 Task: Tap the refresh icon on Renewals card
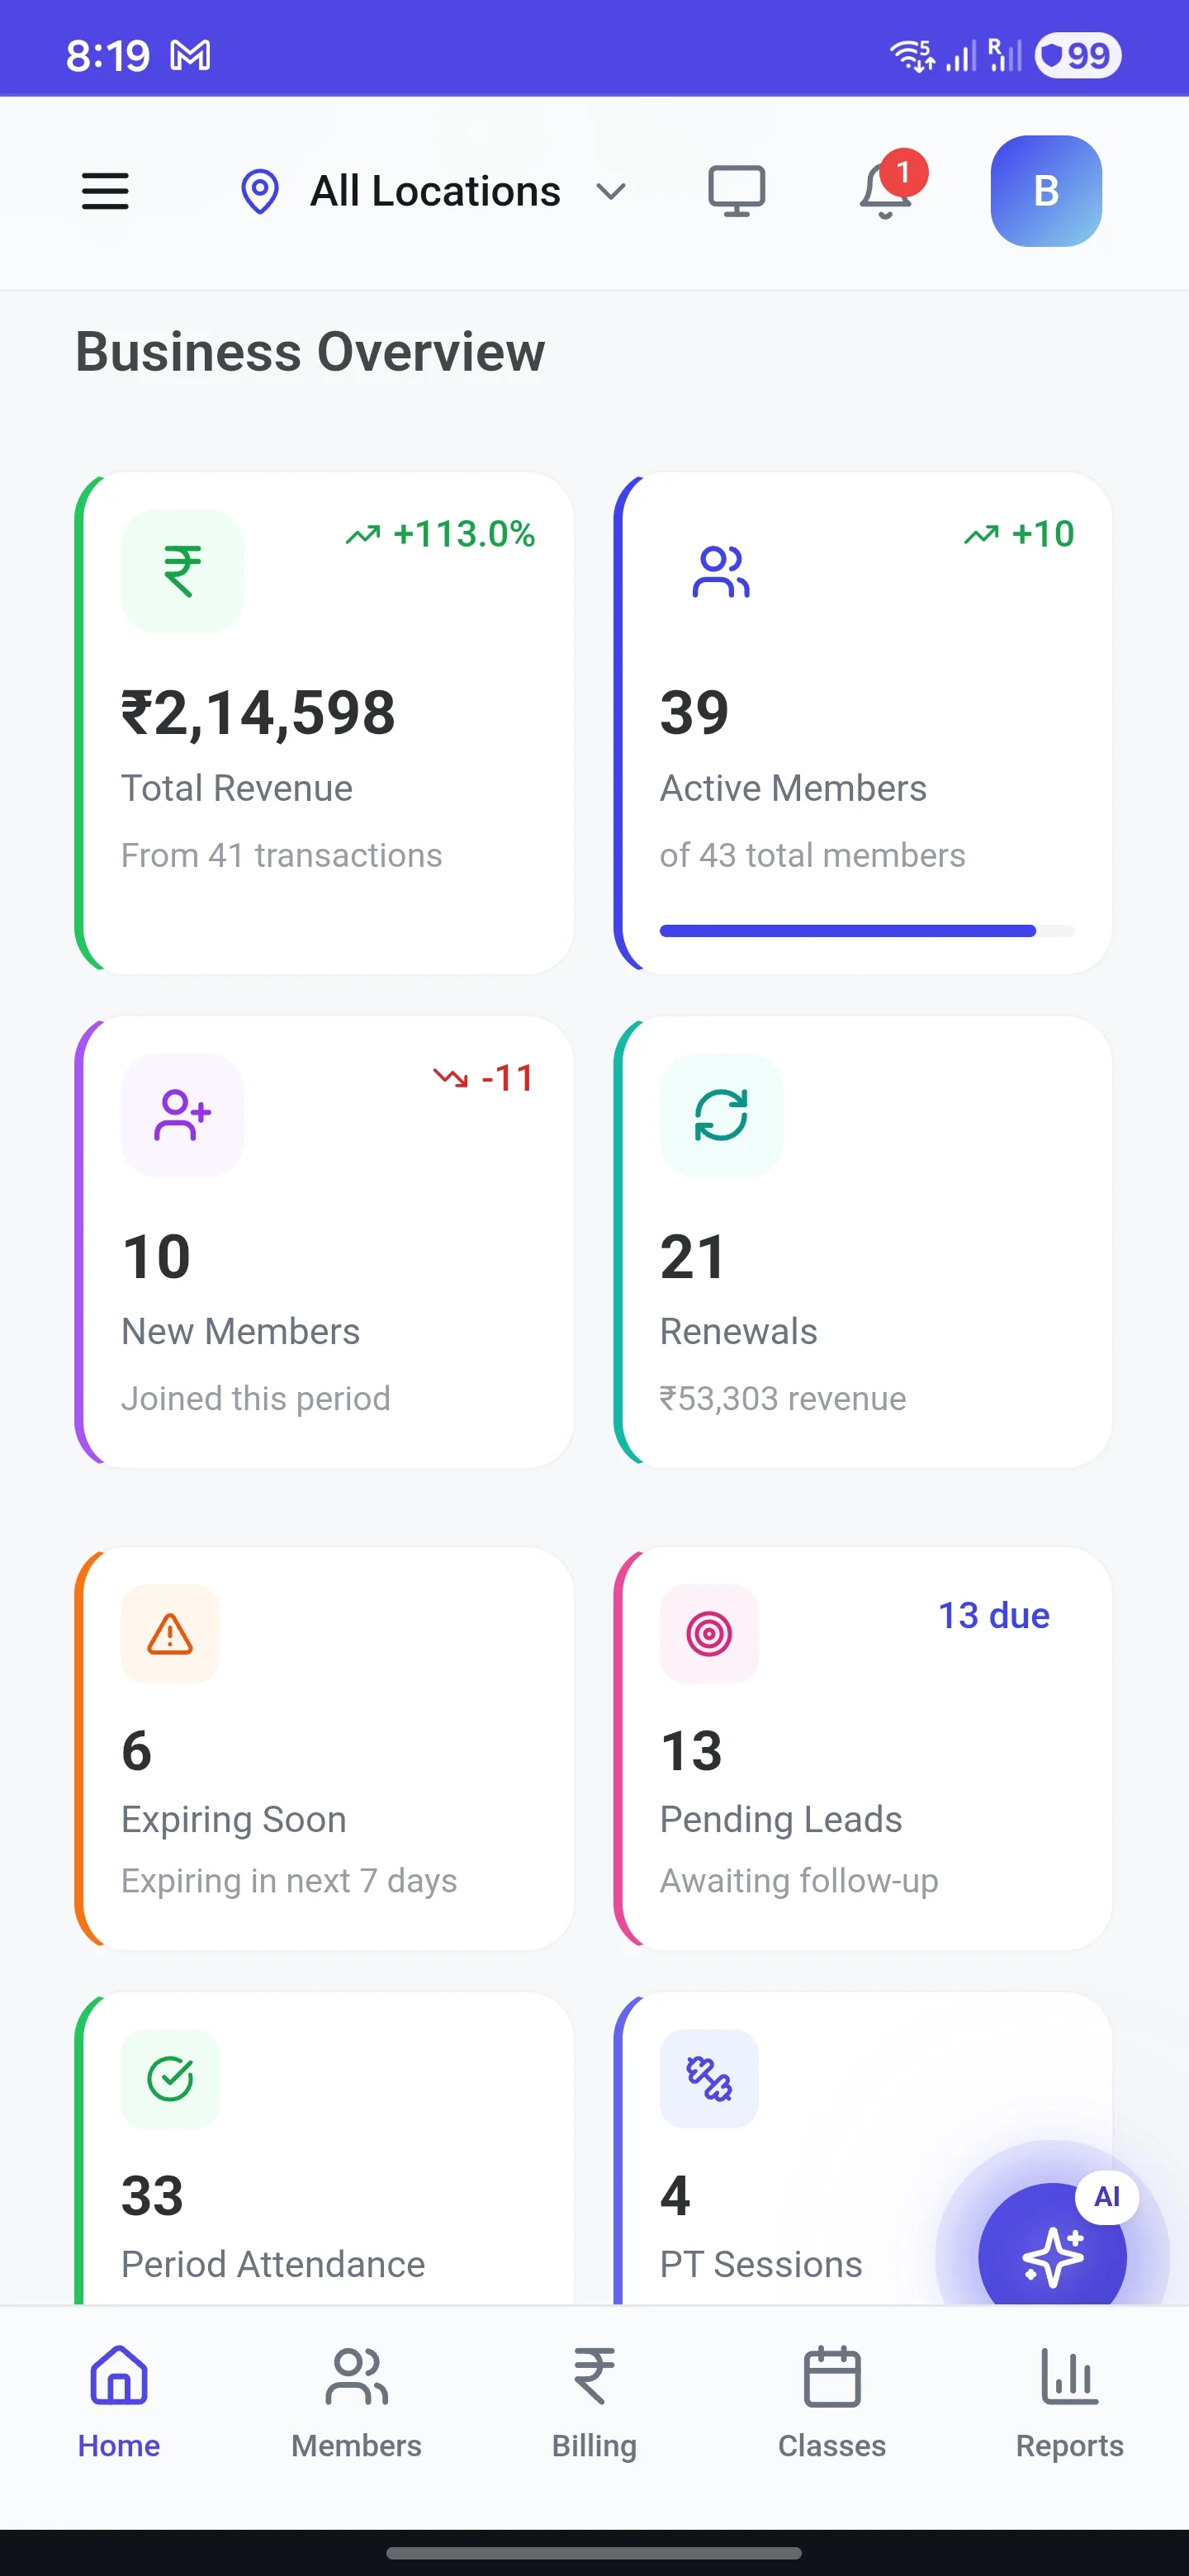[x=721, y=1114]
